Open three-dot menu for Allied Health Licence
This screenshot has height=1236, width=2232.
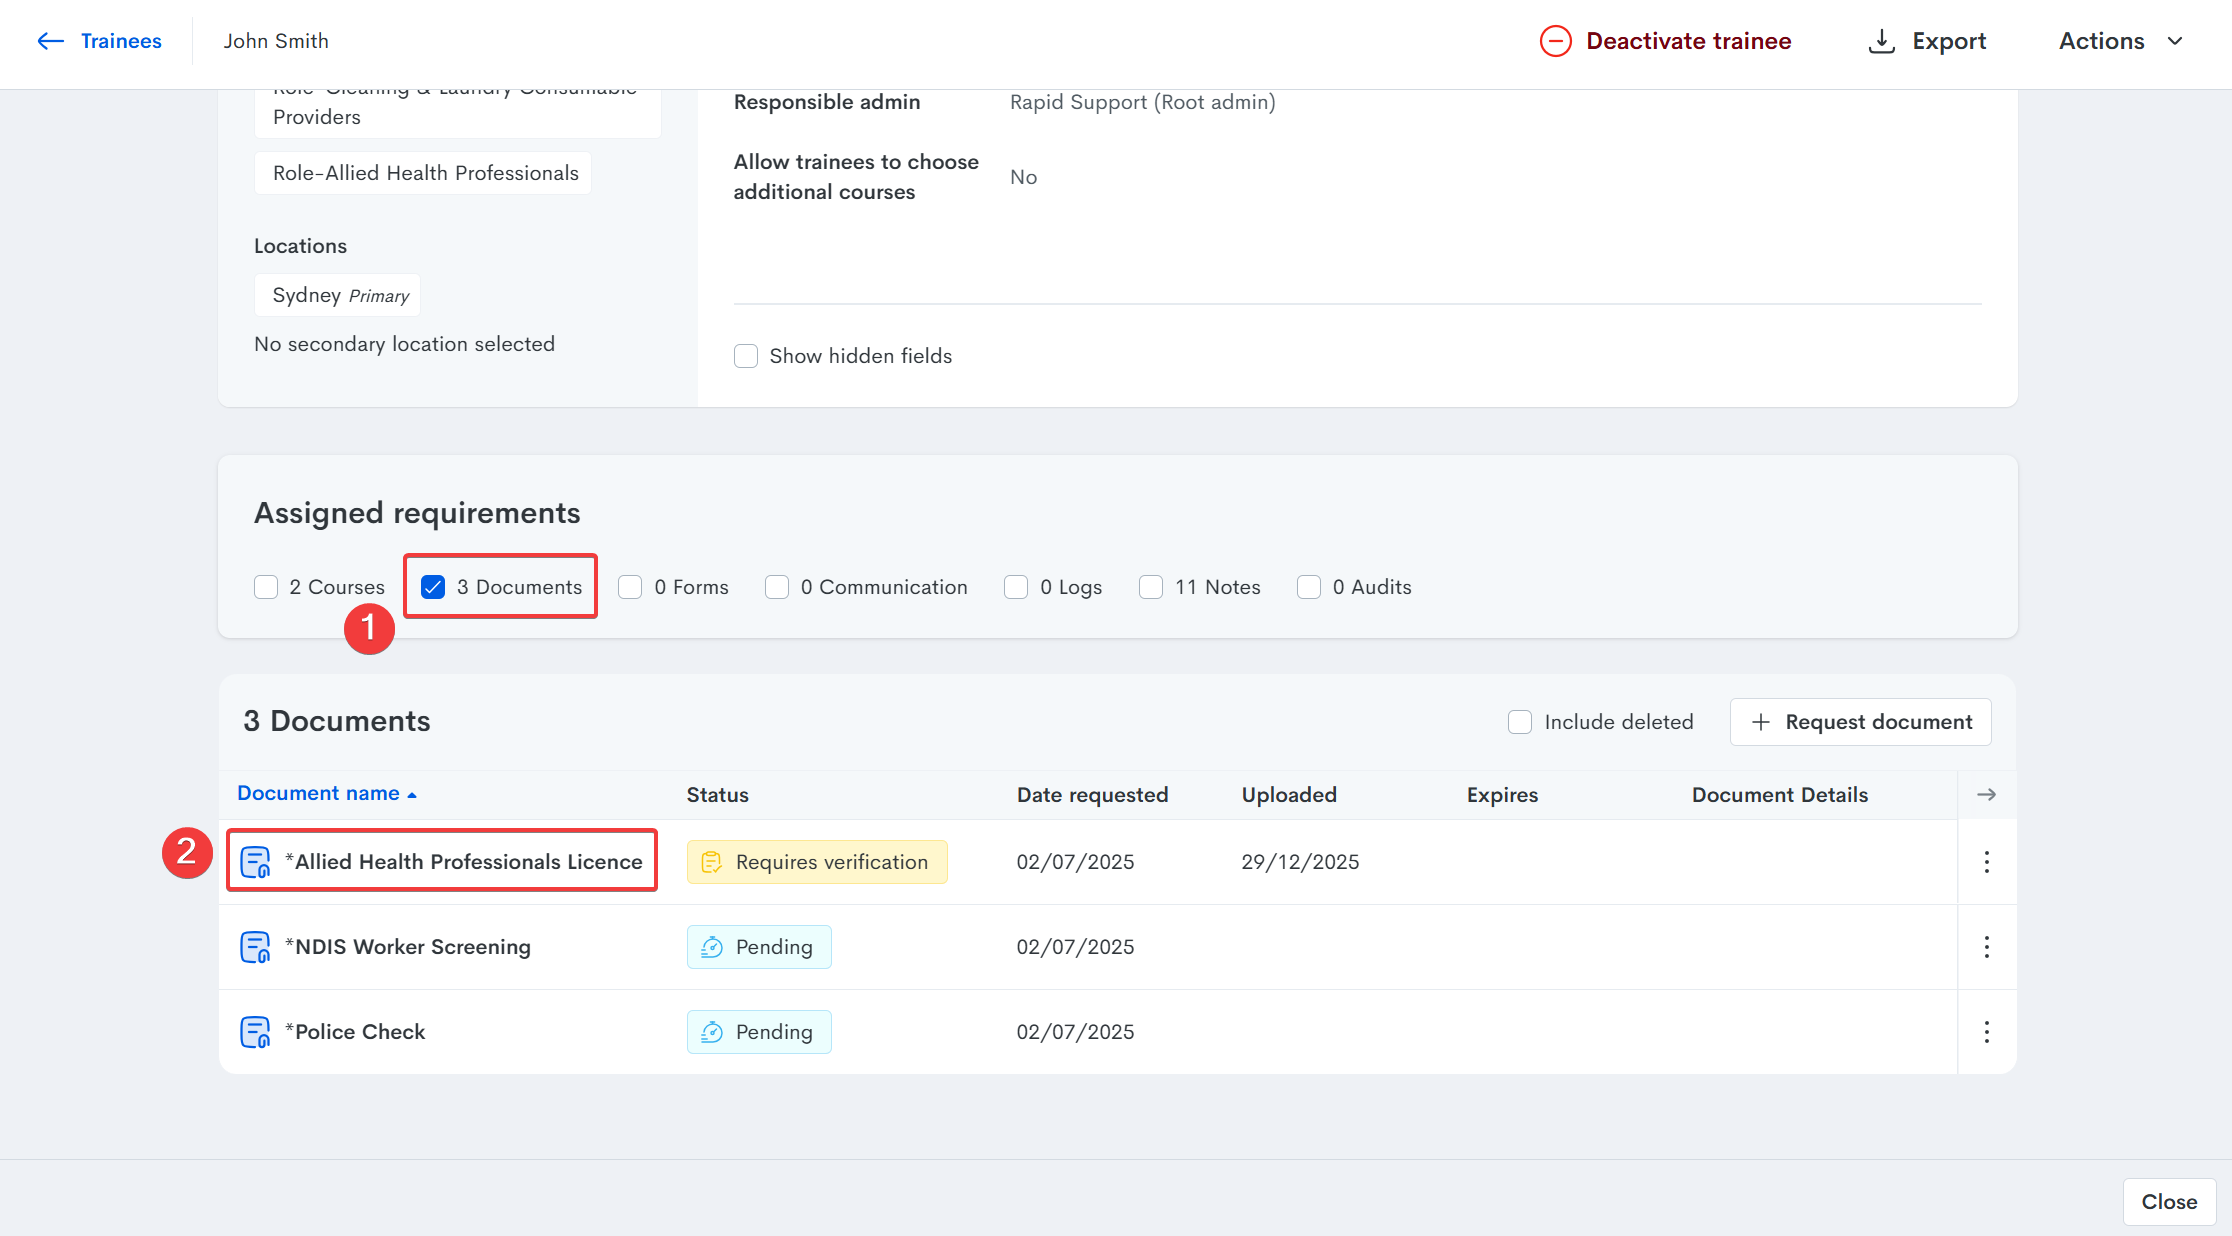click(1986, 862)
